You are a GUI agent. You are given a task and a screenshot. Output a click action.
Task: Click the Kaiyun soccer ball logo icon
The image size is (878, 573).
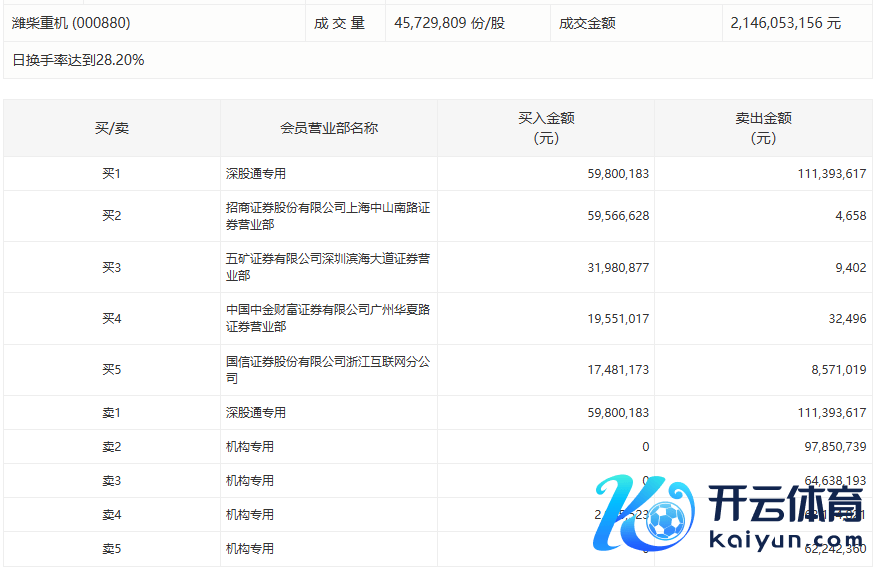point(645,517)
